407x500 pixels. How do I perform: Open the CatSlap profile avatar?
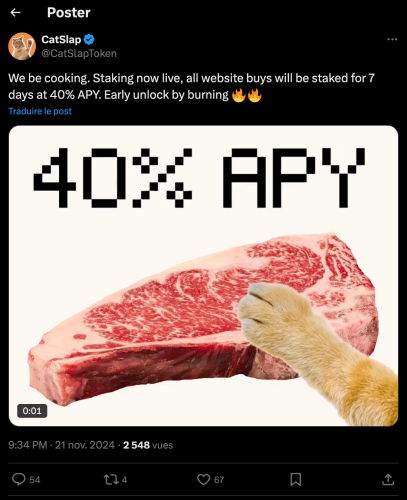22,46
